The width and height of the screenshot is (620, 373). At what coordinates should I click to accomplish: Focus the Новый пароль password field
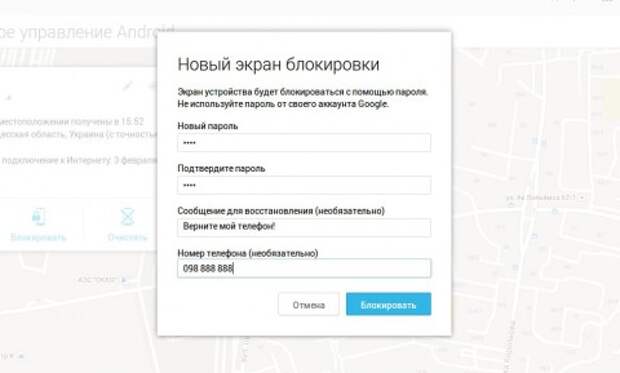[x=304, y=143]
